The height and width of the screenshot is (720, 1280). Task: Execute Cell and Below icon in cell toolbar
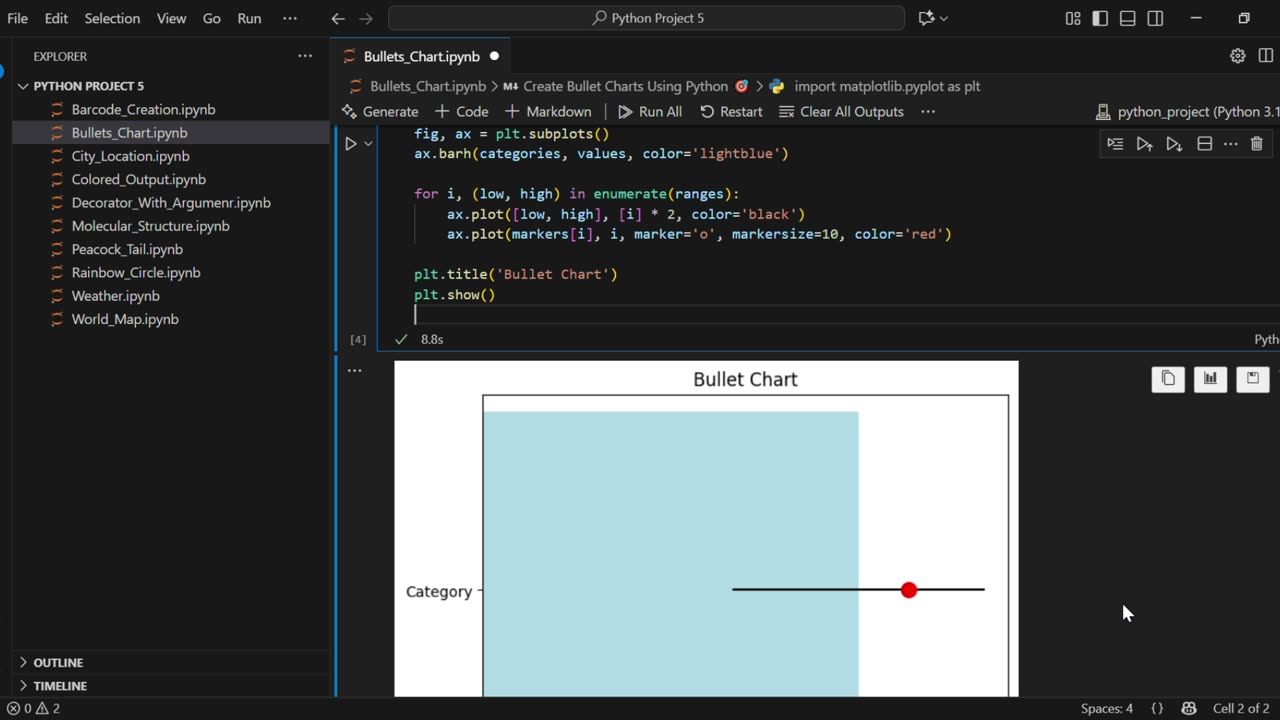[x=1174, y=144]
